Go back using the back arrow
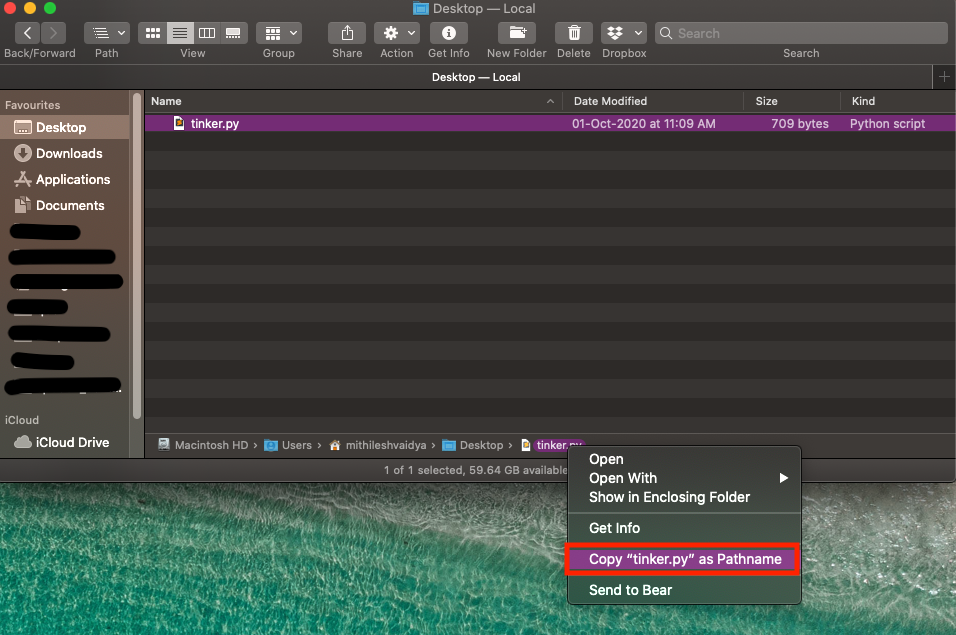This screenshot has height=635, width=956. [27, 33]
